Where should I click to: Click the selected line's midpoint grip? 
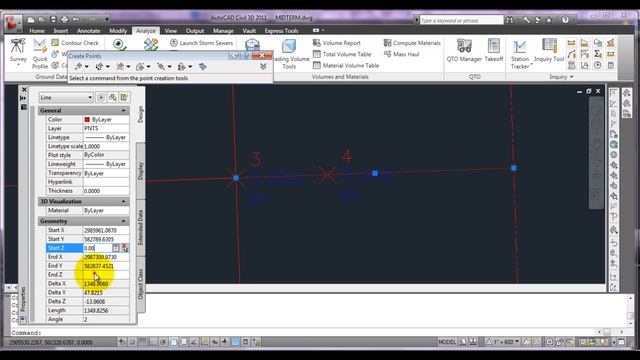point(375,173)
